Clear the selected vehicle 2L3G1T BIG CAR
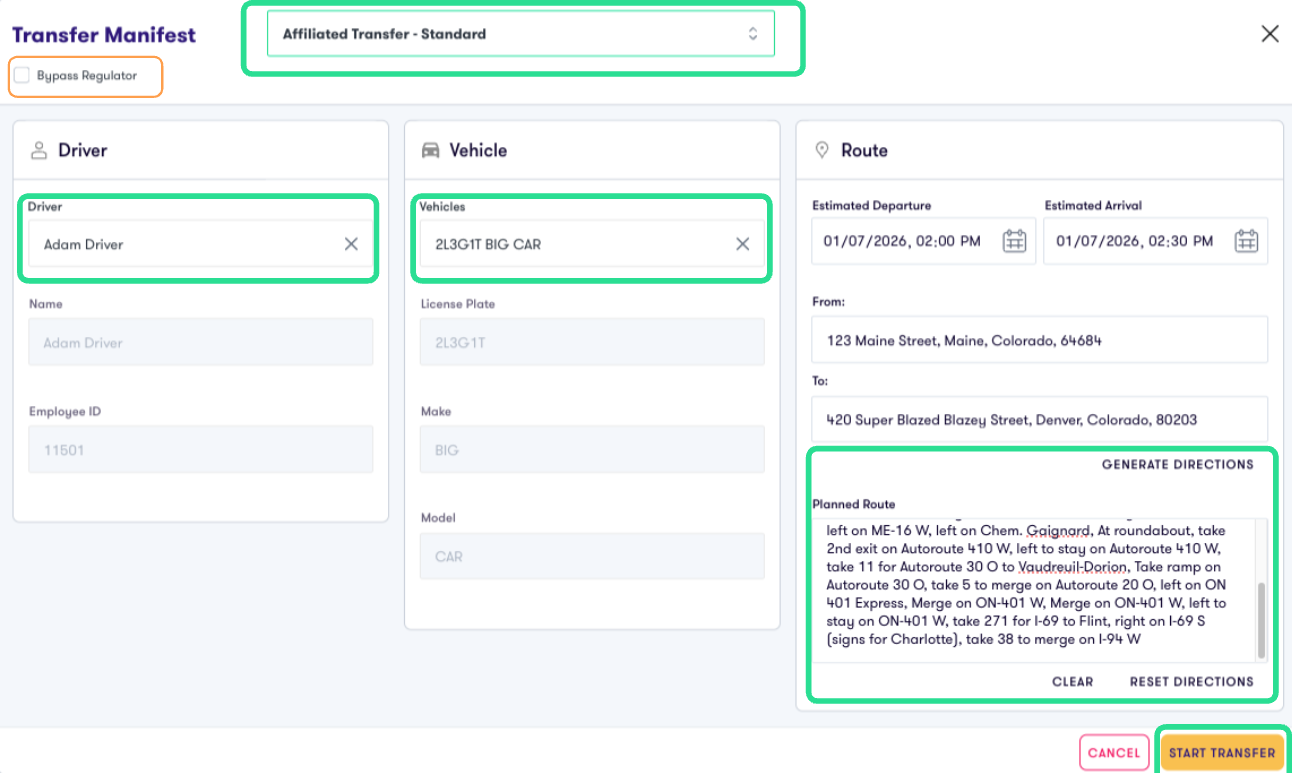The height and width of the screenshot is (773, 1292). pyautogui.click(x=743, y=244)
